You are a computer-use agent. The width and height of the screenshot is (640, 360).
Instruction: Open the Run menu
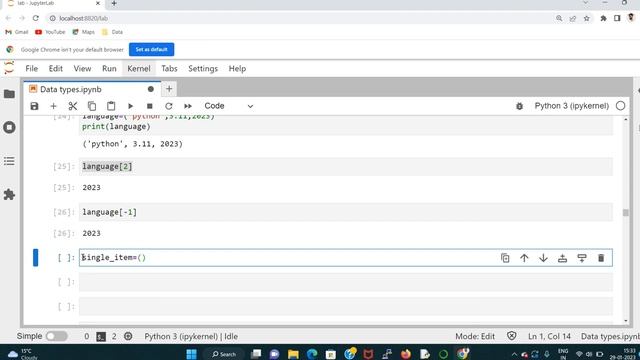point(109,69)
